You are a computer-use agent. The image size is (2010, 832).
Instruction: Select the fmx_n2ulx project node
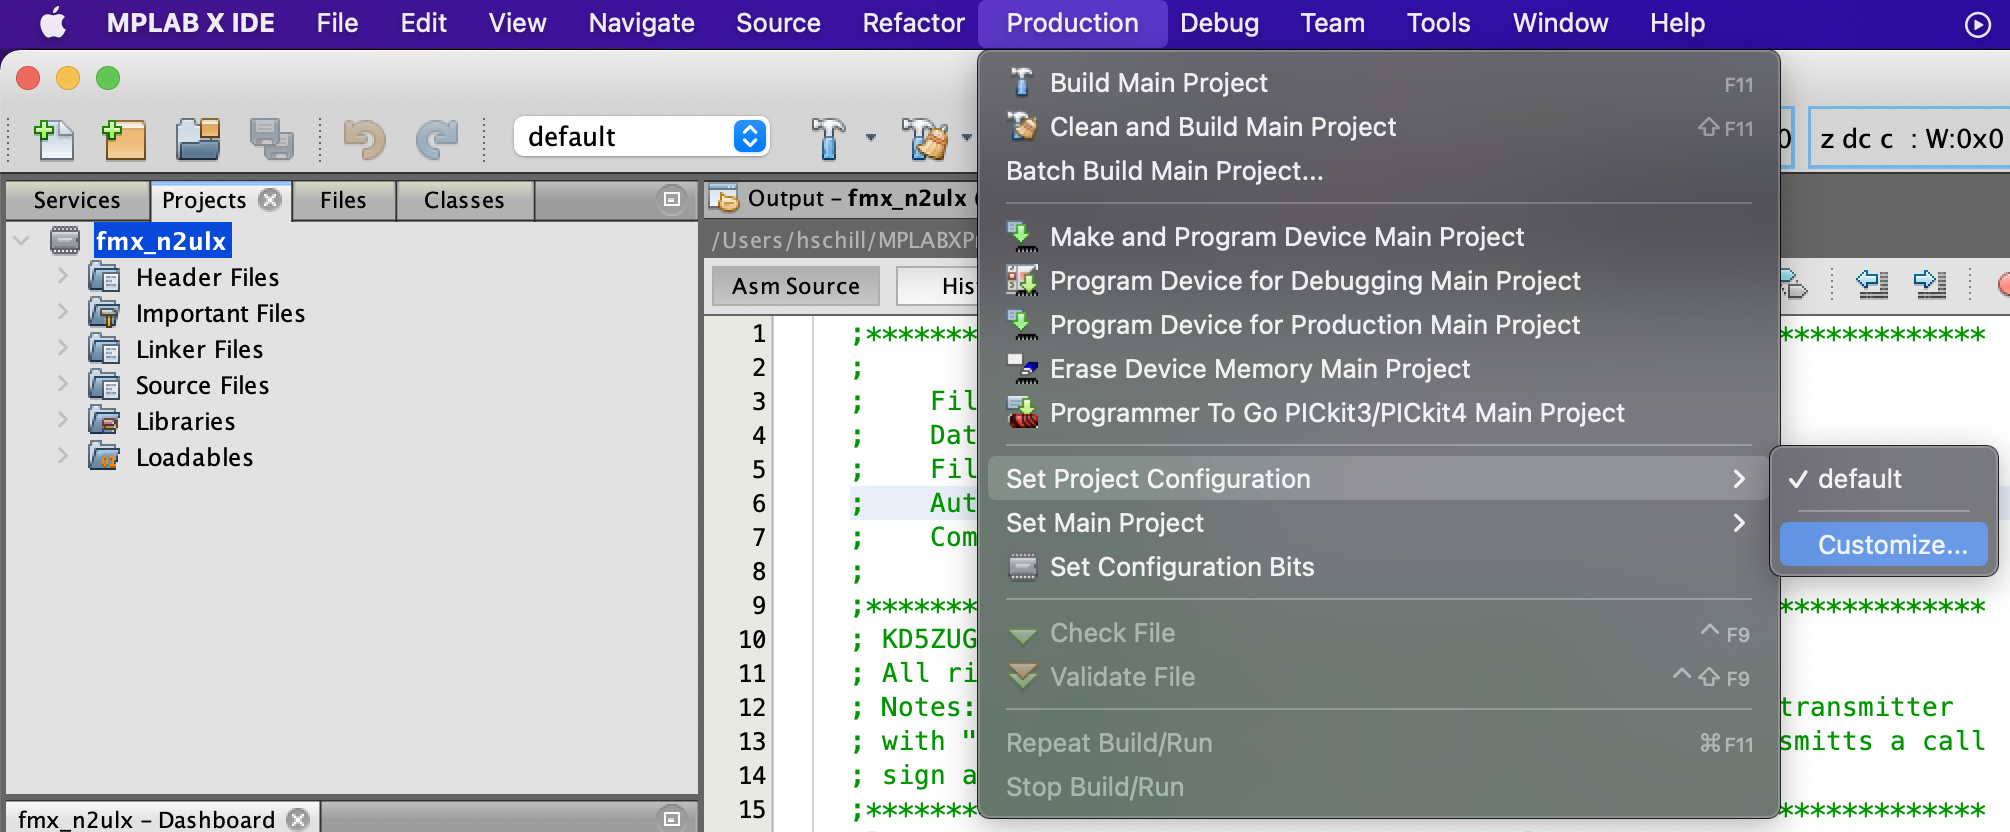(x=161, y=241)
